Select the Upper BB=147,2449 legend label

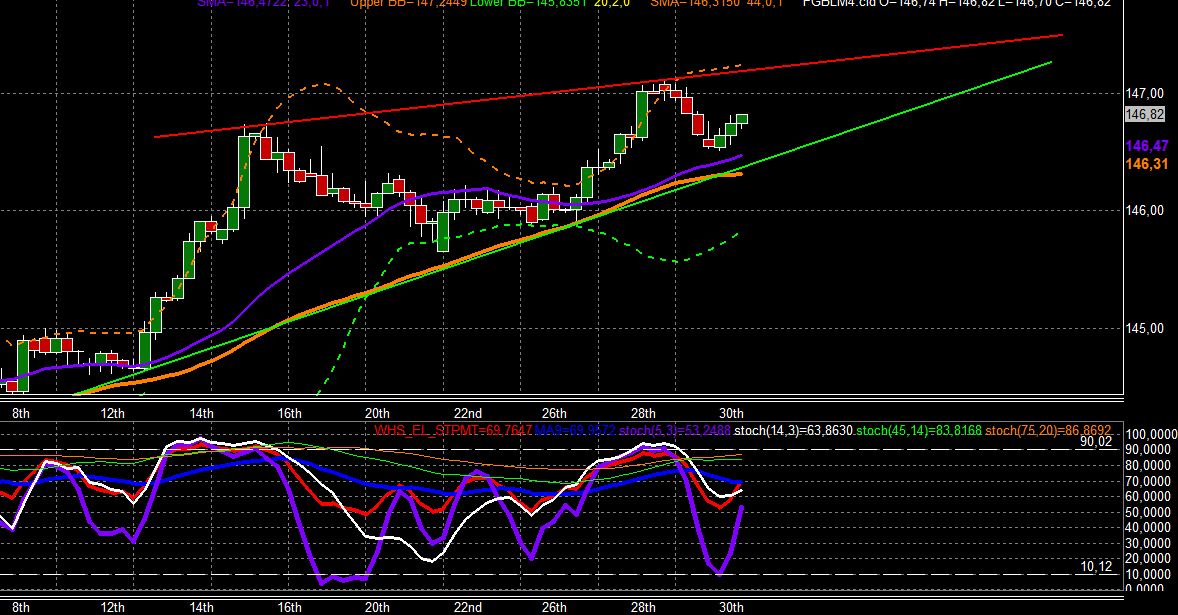(x=409, y=3)
